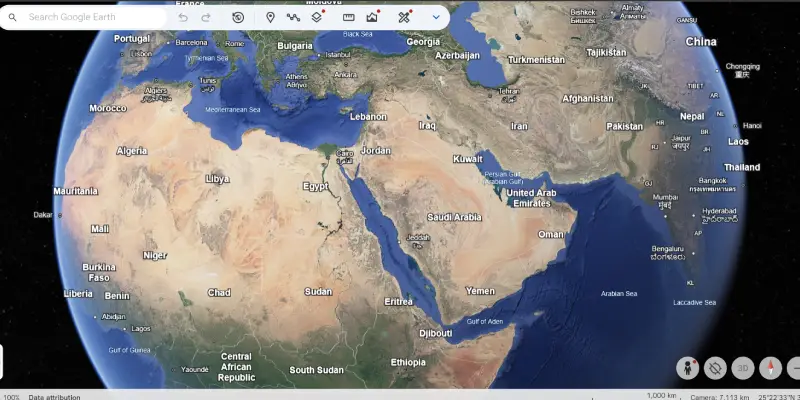Select the Mauritania label
The image size is (800, 400).
point(76,191)
